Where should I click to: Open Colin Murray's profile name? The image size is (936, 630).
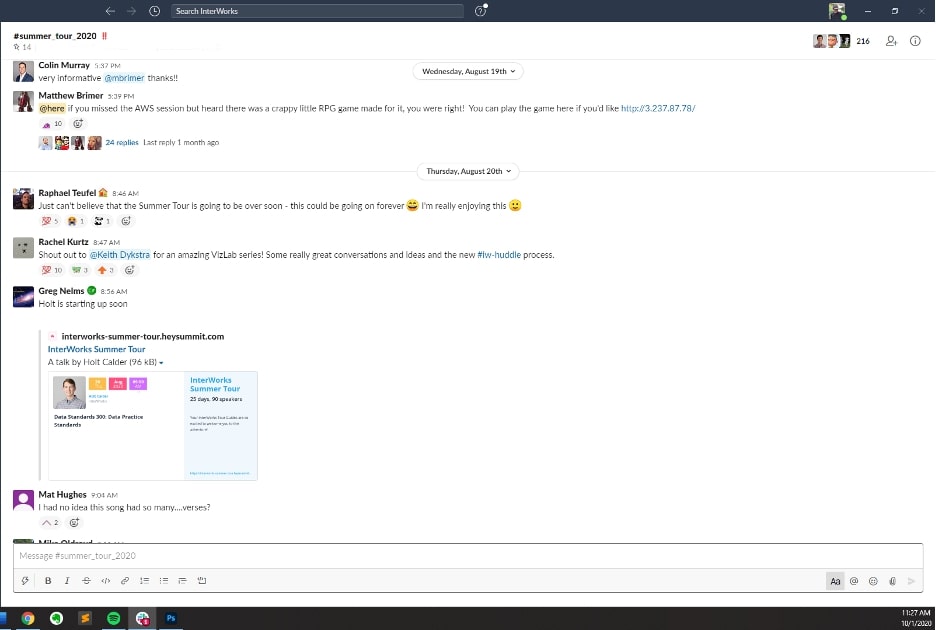[64, 65]
